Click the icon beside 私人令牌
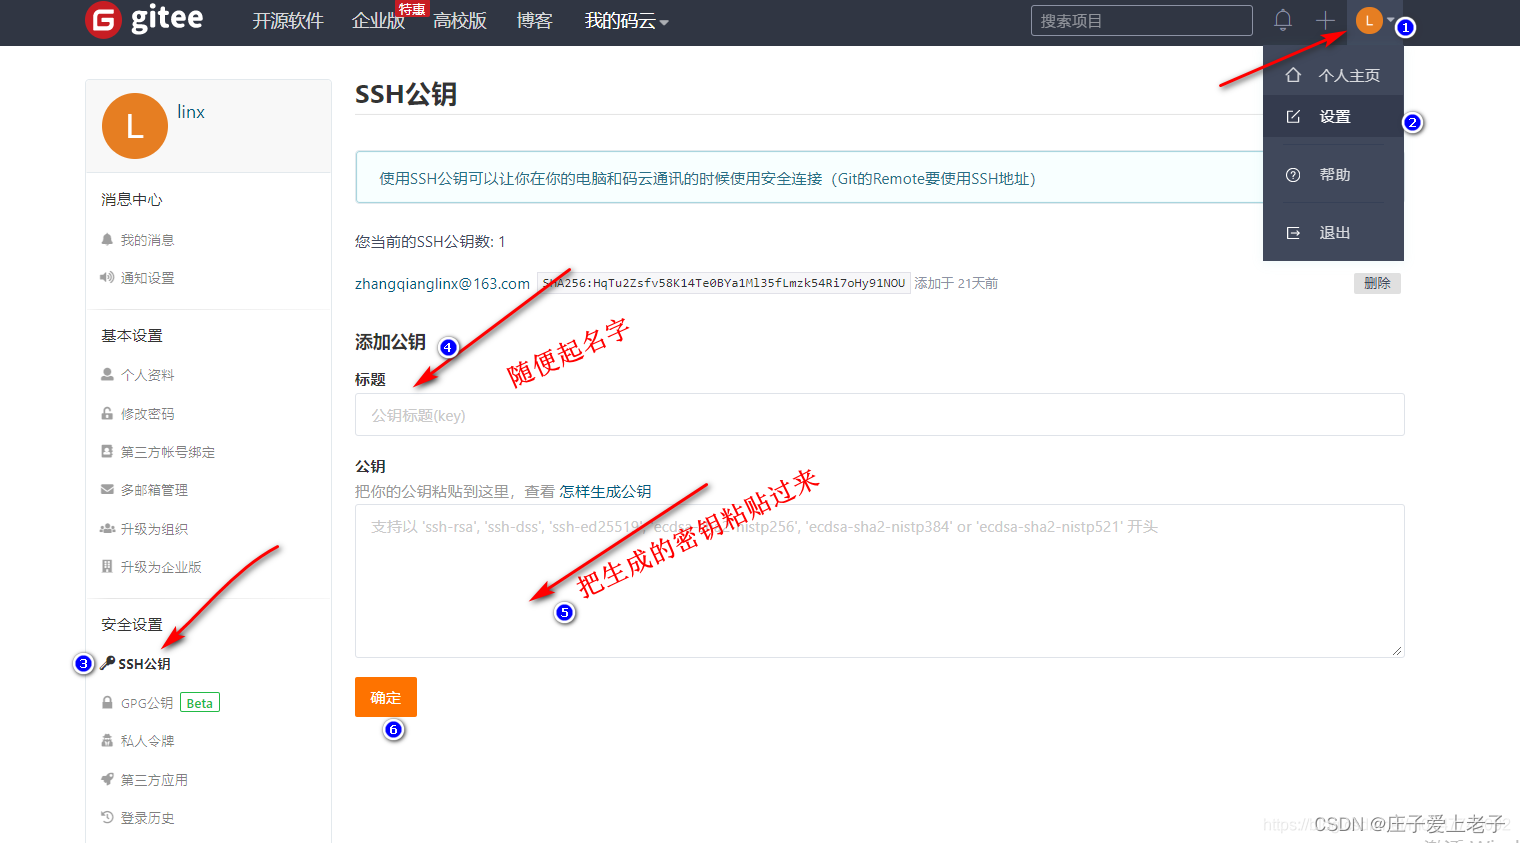 pos(107,741)
